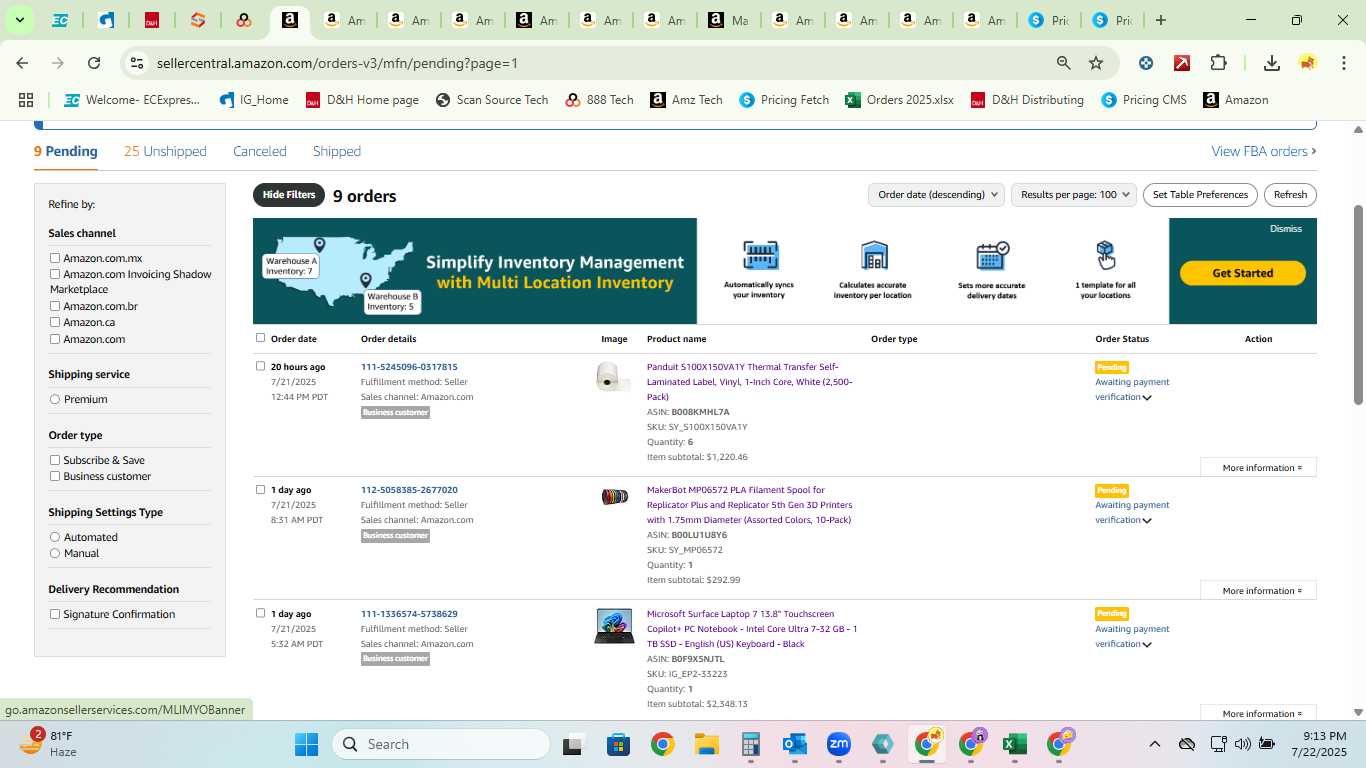Expand More information for Panduit order
Image resolution: width=1366 pixels, height=768 pixels.
tap(1259, 468)
